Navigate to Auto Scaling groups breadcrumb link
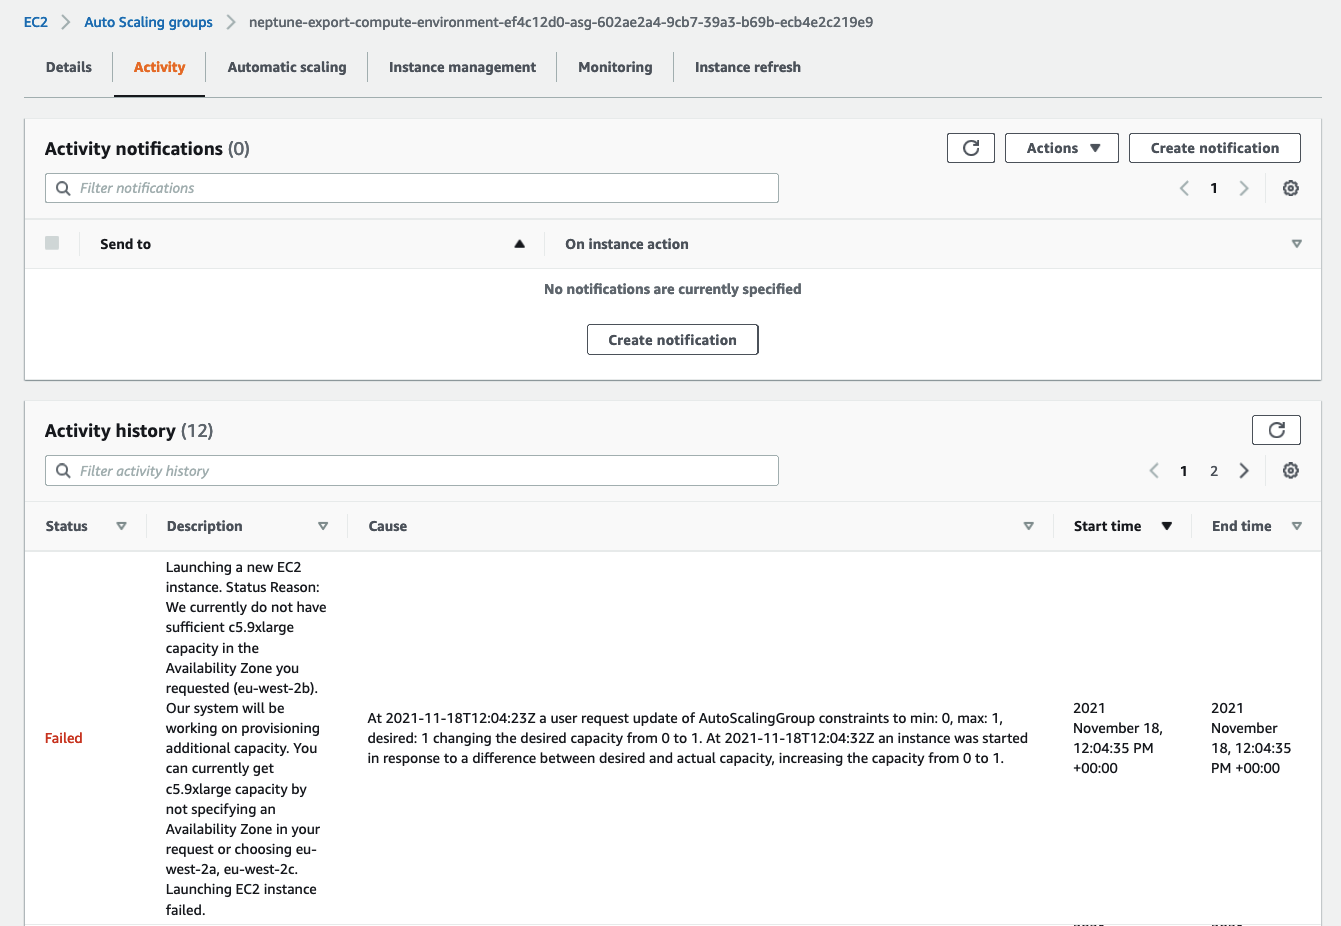The image size is (1341, 926). (148, 21)
